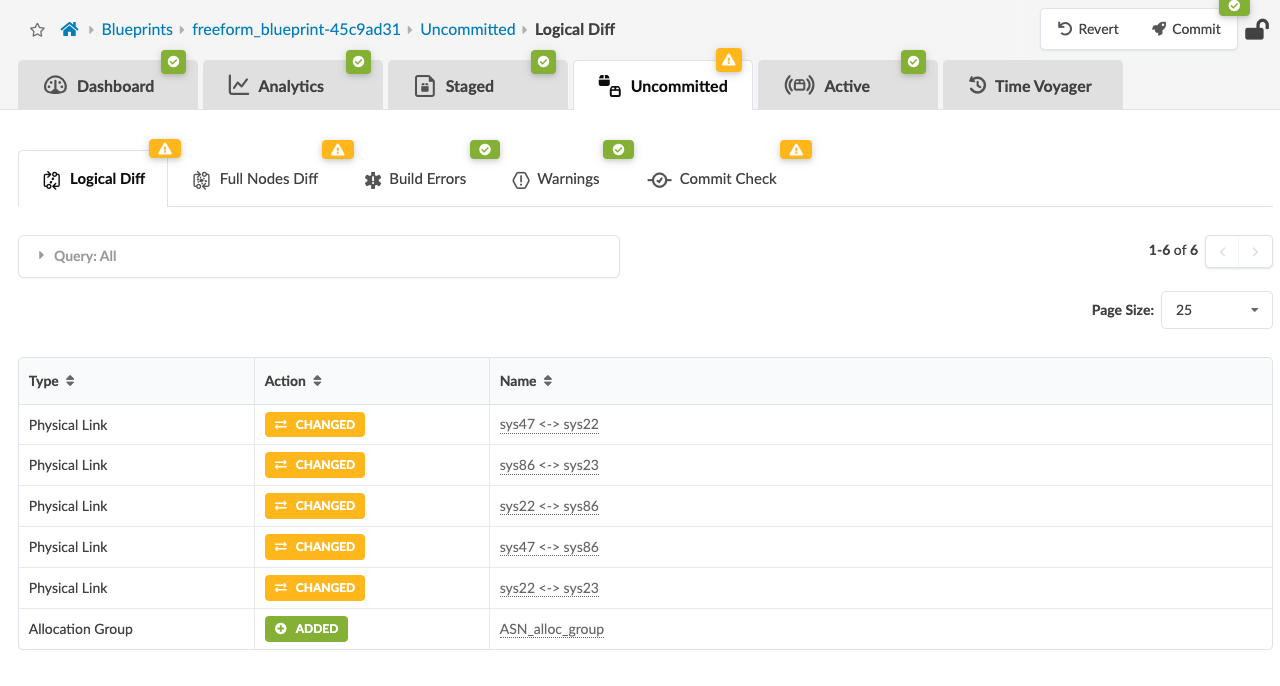Viewport: 1280px width, 686px height.
Task: Go to home via house icon
Action: pos(69,30)
